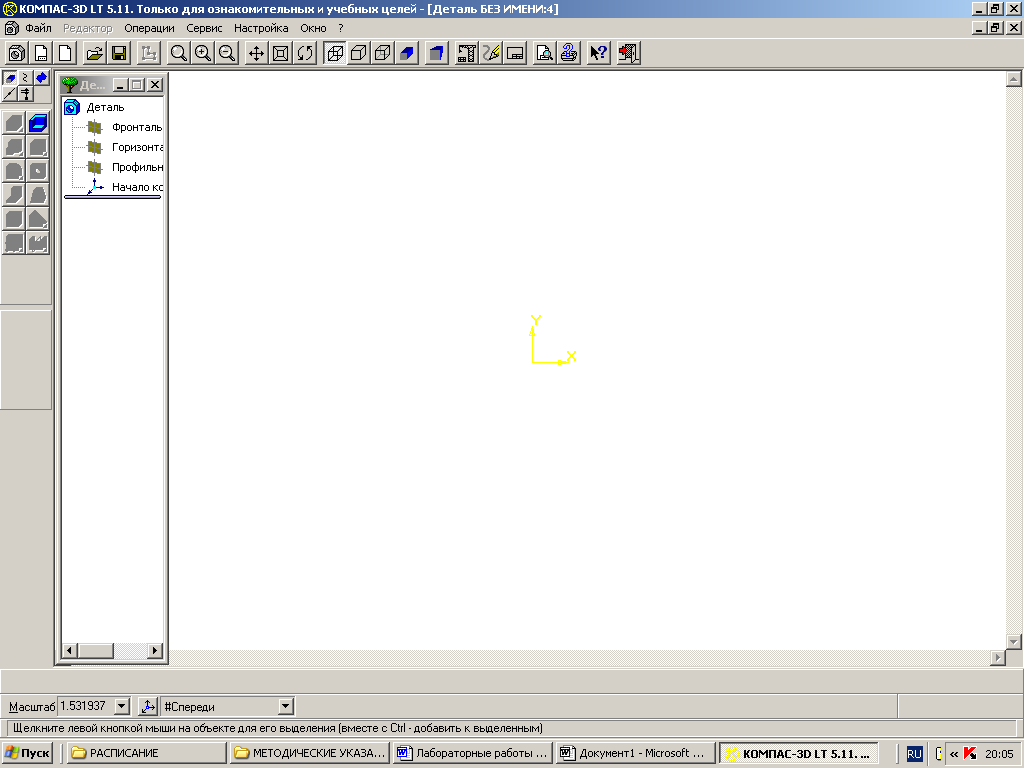Image resolution: width=1024 pixels, height=768 pixels.
Task: Switch display to thin hidden lines
Action: point(383,53)
